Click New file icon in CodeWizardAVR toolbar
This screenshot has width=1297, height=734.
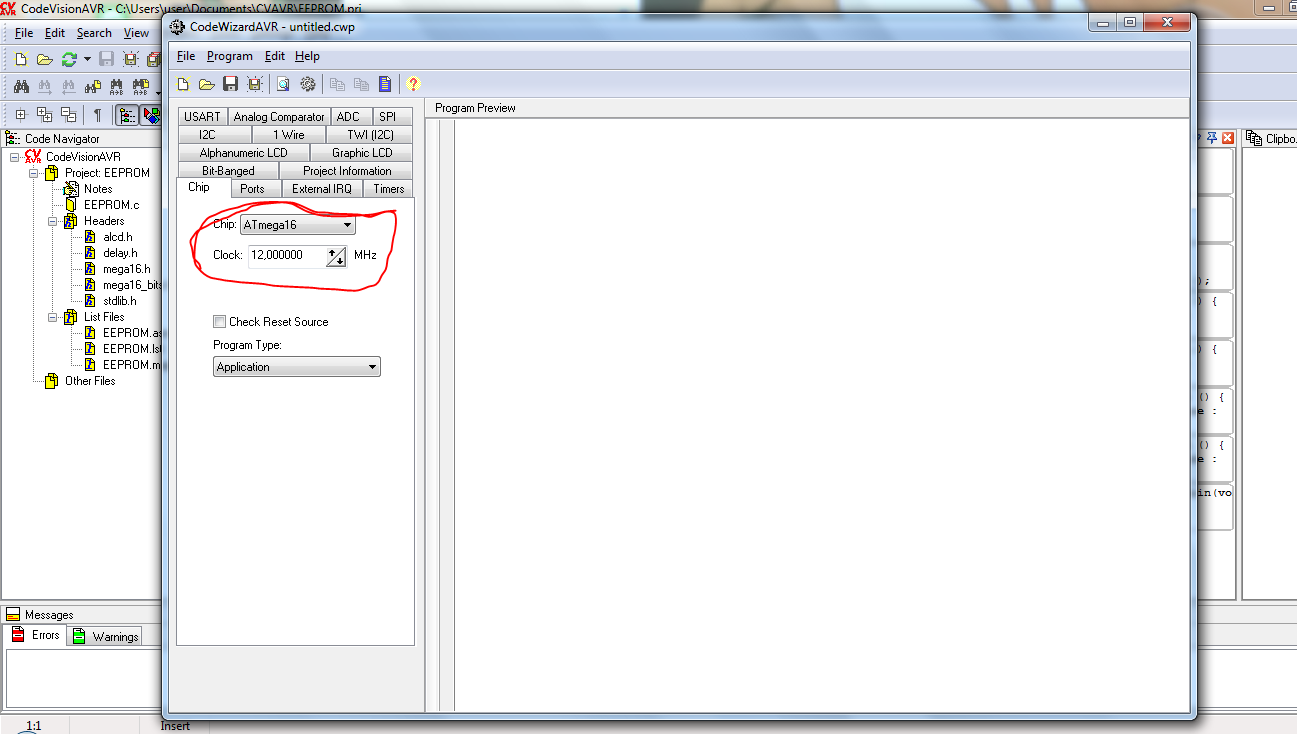click(183, 84)
